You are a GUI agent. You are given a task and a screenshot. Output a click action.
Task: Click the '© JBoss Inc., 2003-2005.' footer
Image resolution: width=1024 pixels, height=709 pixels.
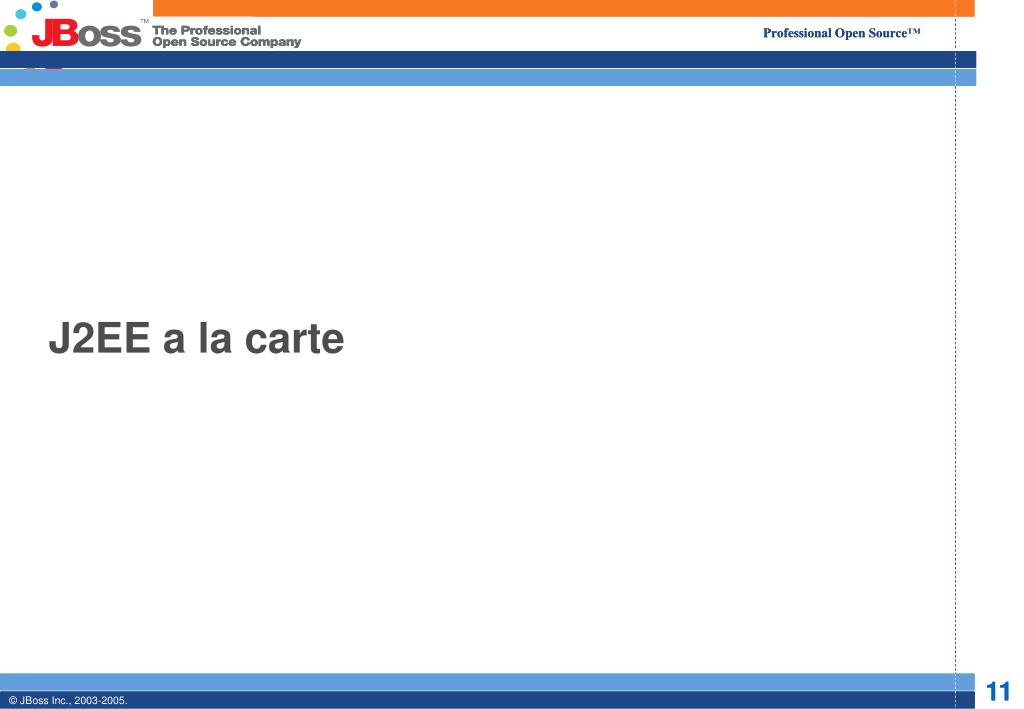point(68,700)
